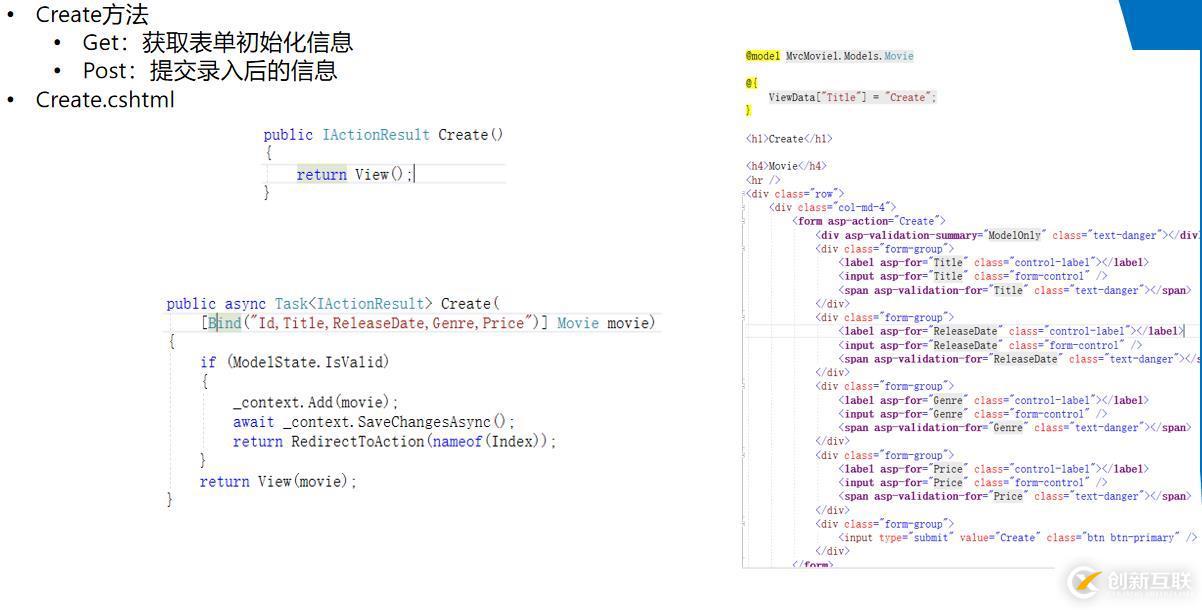Select the Create方法 bullet item
Screen dimensions: 1202x610
click(x=92, y=15)
